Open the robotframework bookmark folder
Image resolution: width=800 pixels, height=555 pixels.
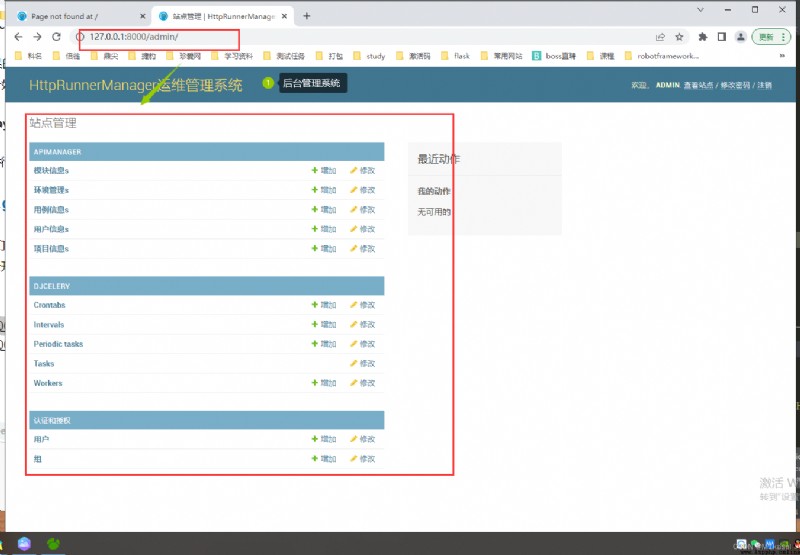pos(662,56)
